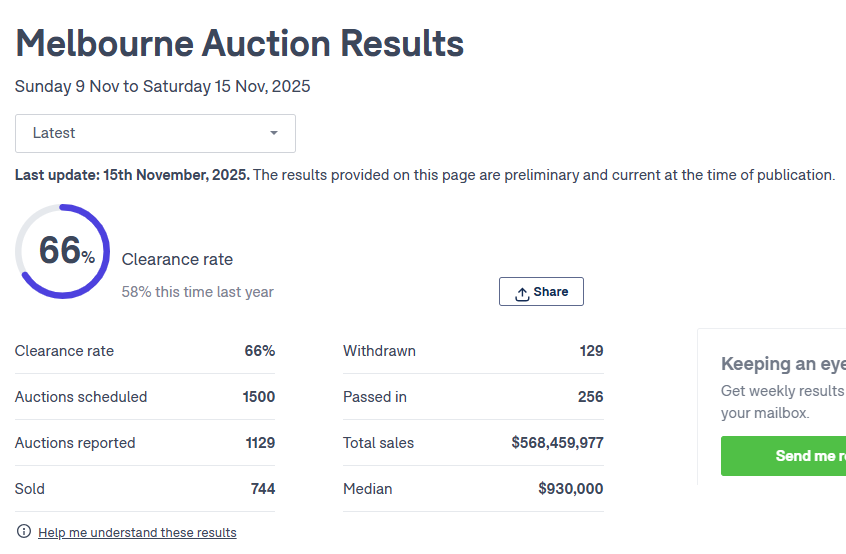
Task: Click the Withdrawn row label
Action: pos(379,351)
